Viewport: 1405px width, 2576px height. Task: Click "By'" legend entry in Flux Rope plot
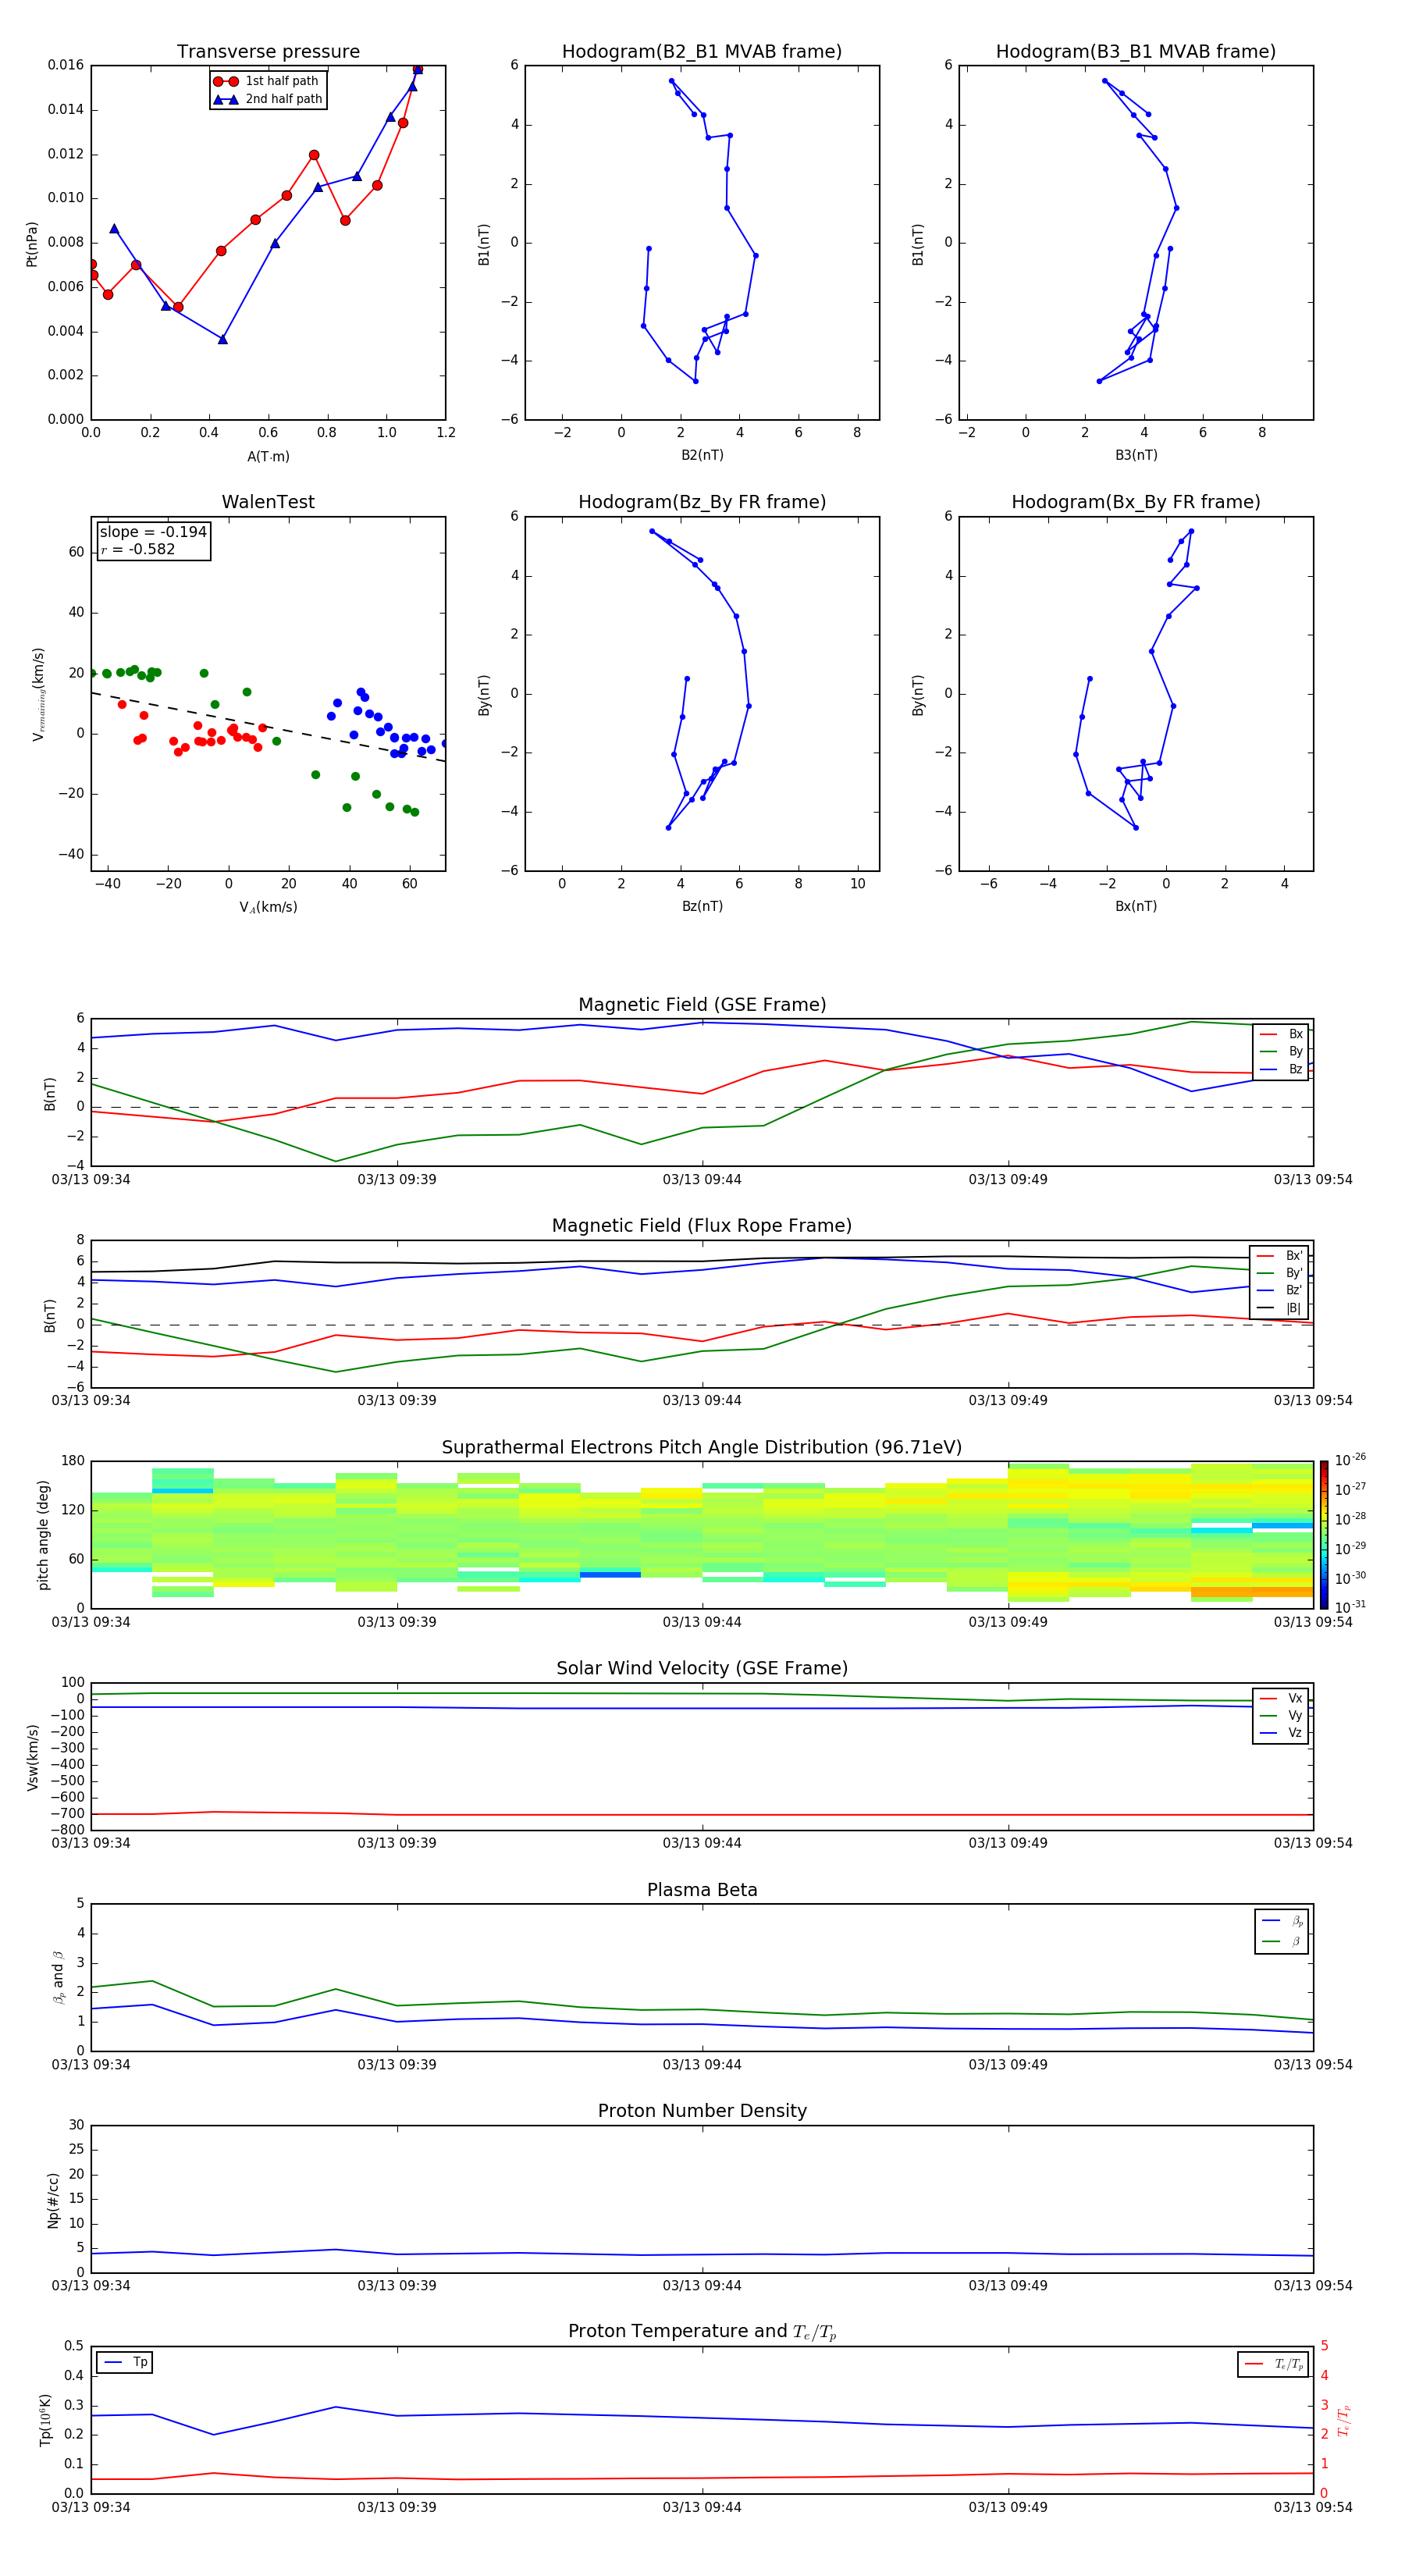pyautogui.click(x=1280, y=1273)
